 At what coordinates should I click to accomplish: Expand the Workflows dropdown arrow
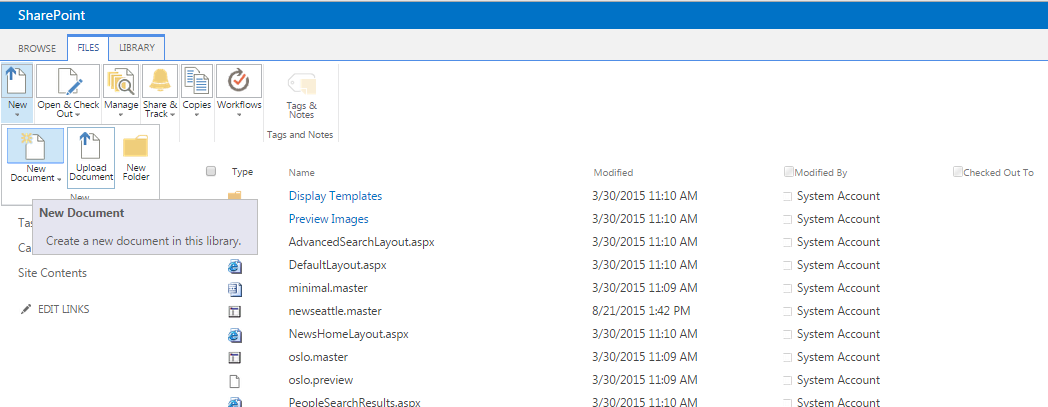coord(239,115)
